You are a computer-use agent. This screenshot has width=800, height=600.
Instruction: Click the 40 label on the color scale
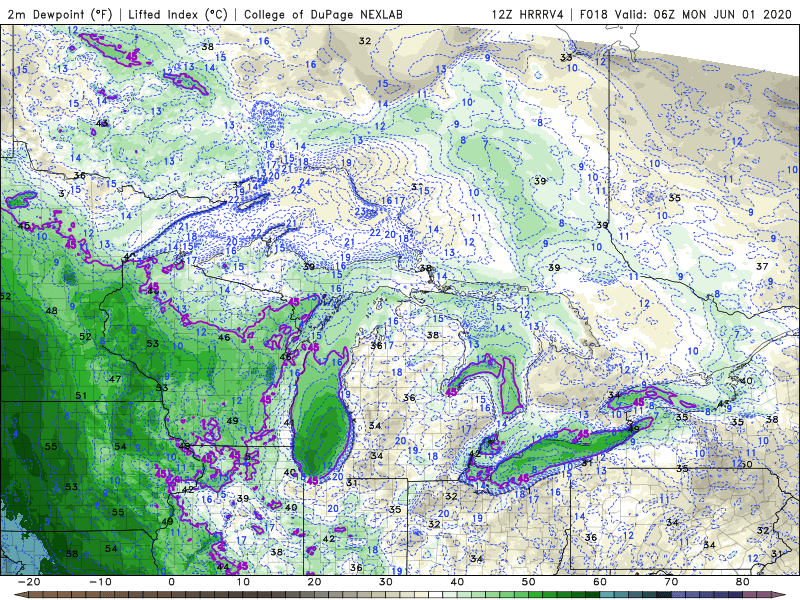pyautogui.click(x=457, y=582)
